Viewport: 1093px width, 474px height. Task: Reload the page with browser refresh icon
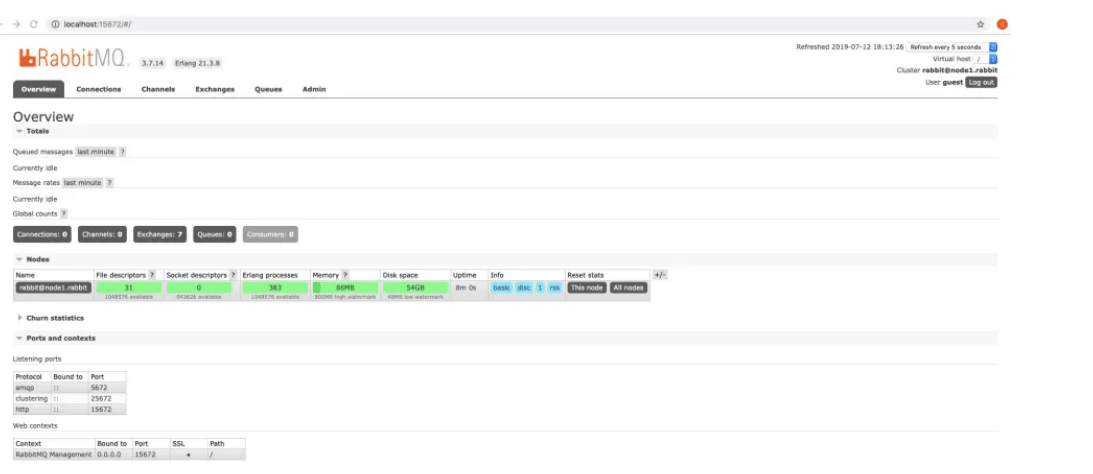(33, 24)
